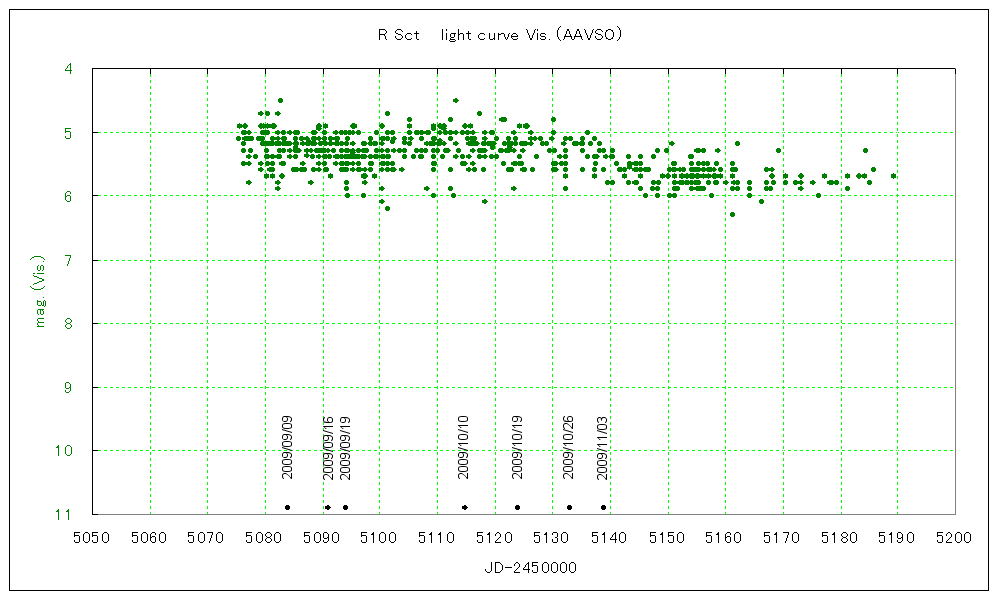Click the "mag (Vis.)" y-axis label

40,290
